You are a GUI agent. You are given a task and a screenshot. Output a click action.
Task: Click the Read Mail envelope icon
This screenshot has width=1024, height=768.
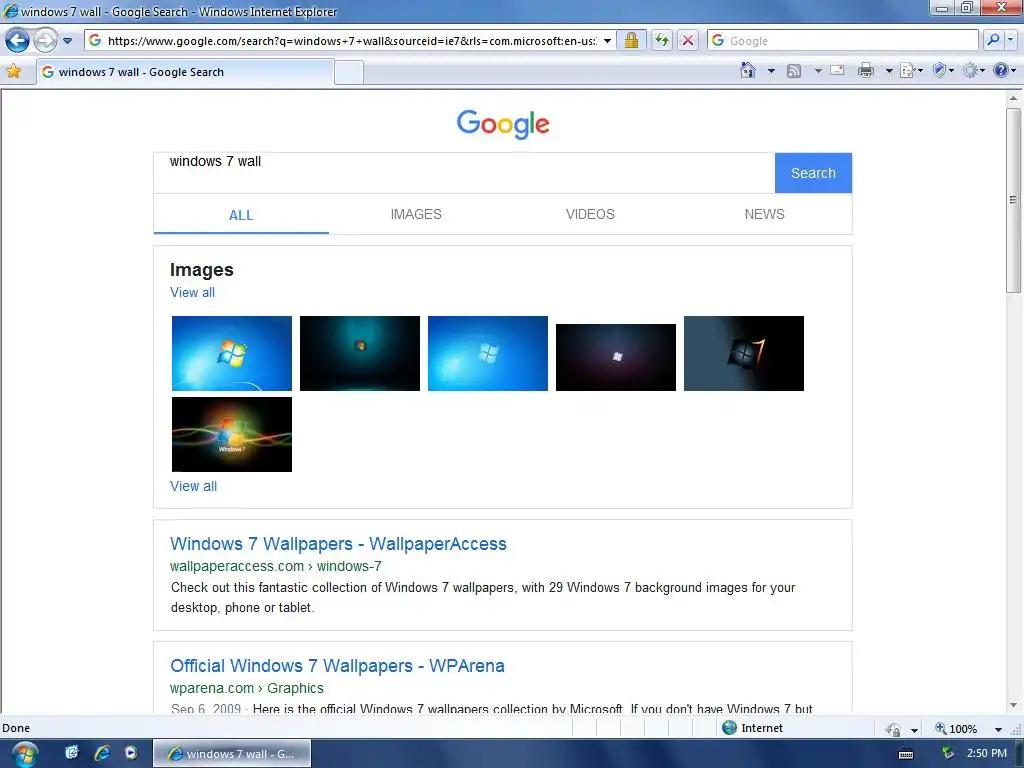837,71
